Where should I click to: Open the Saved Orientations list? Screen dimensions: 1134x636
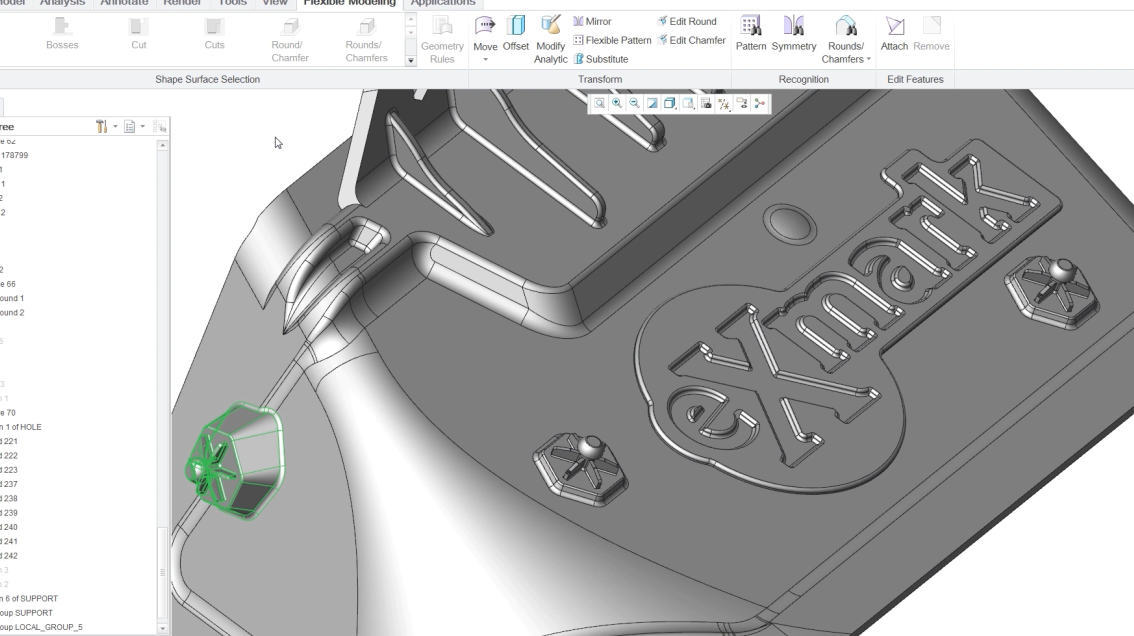pyautogui.click(x=688, y=103)
